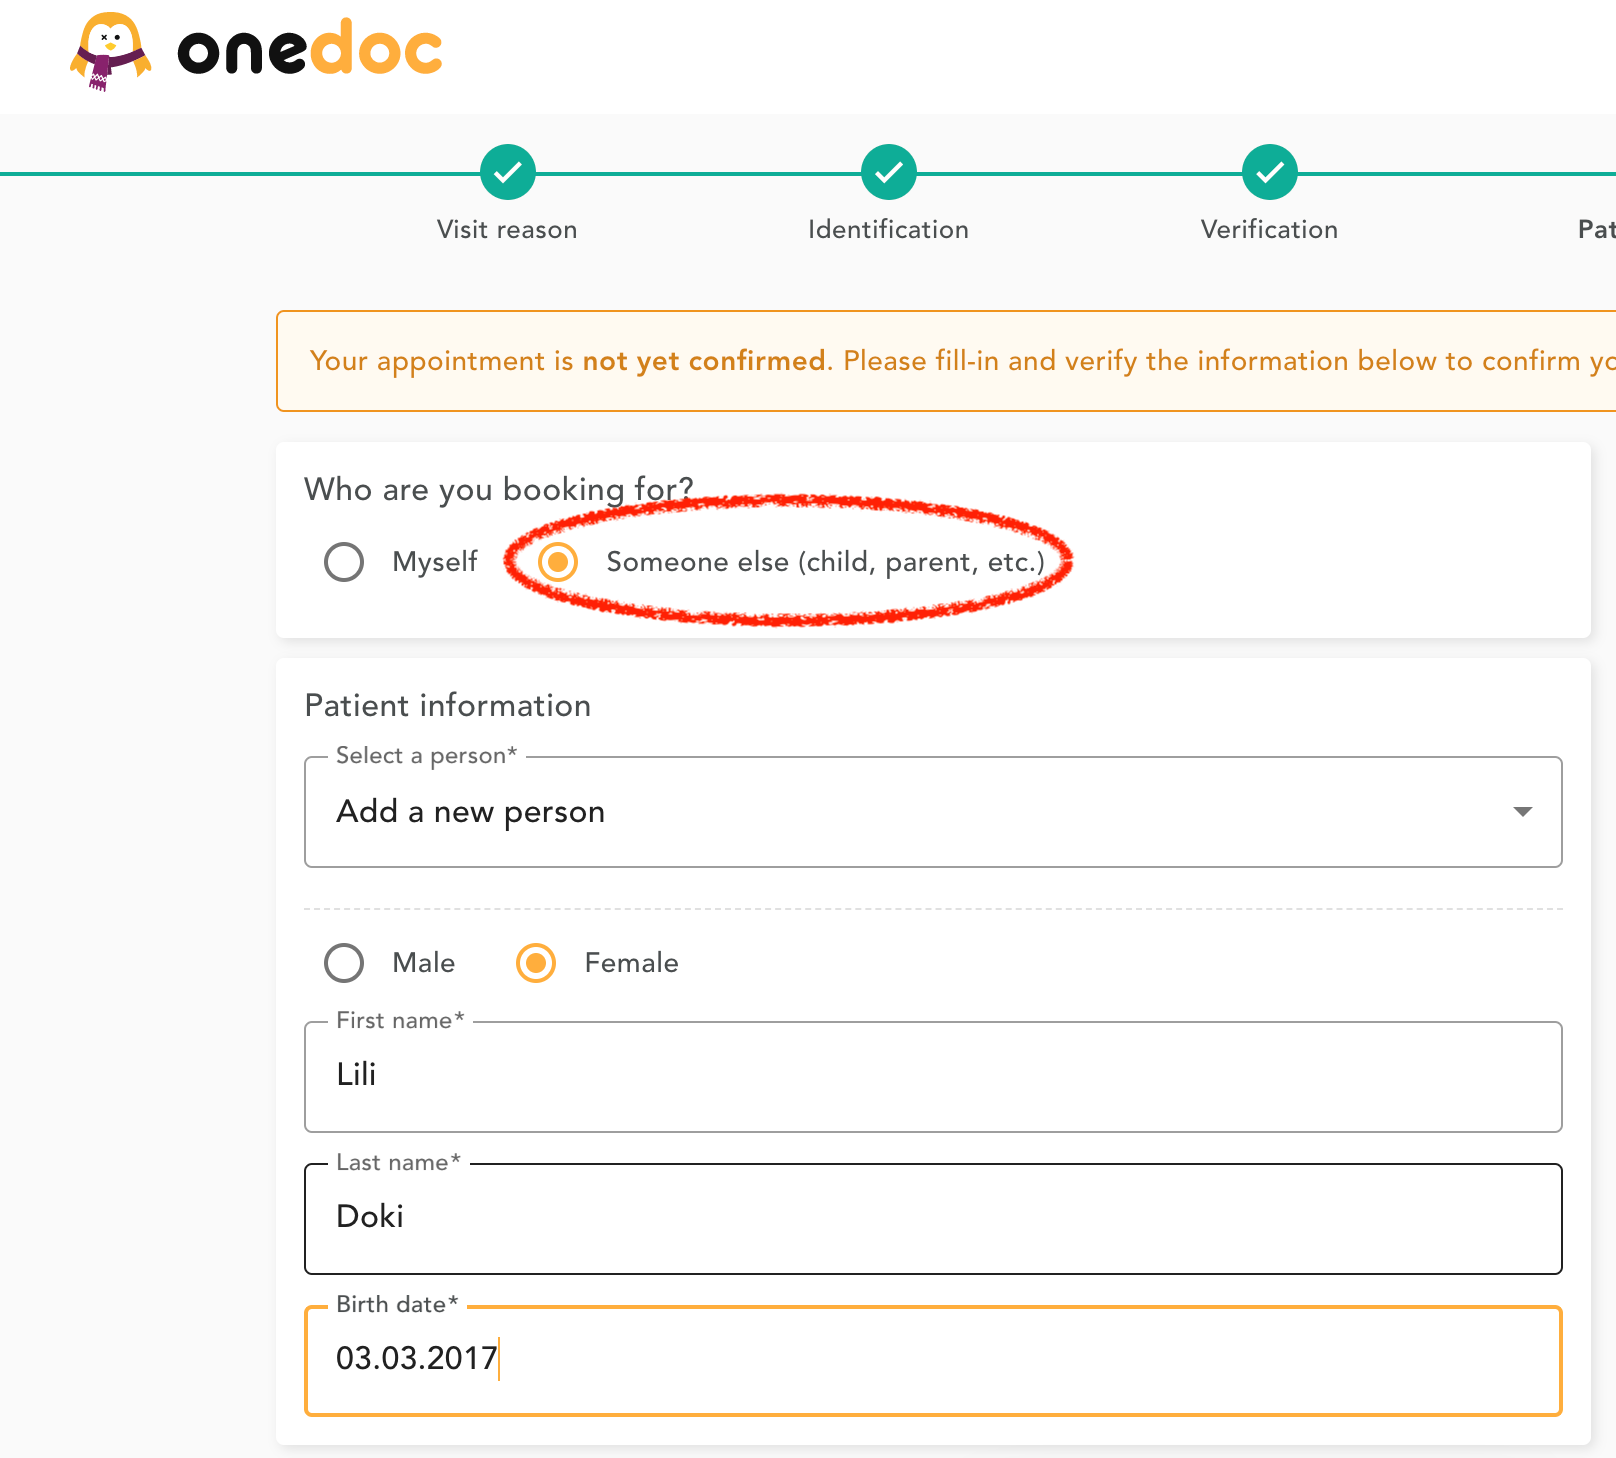Screen dimensions: 1616x1458
Task: Click the onedoc penguin mascot icon
Action: click(x=110, y=51)
